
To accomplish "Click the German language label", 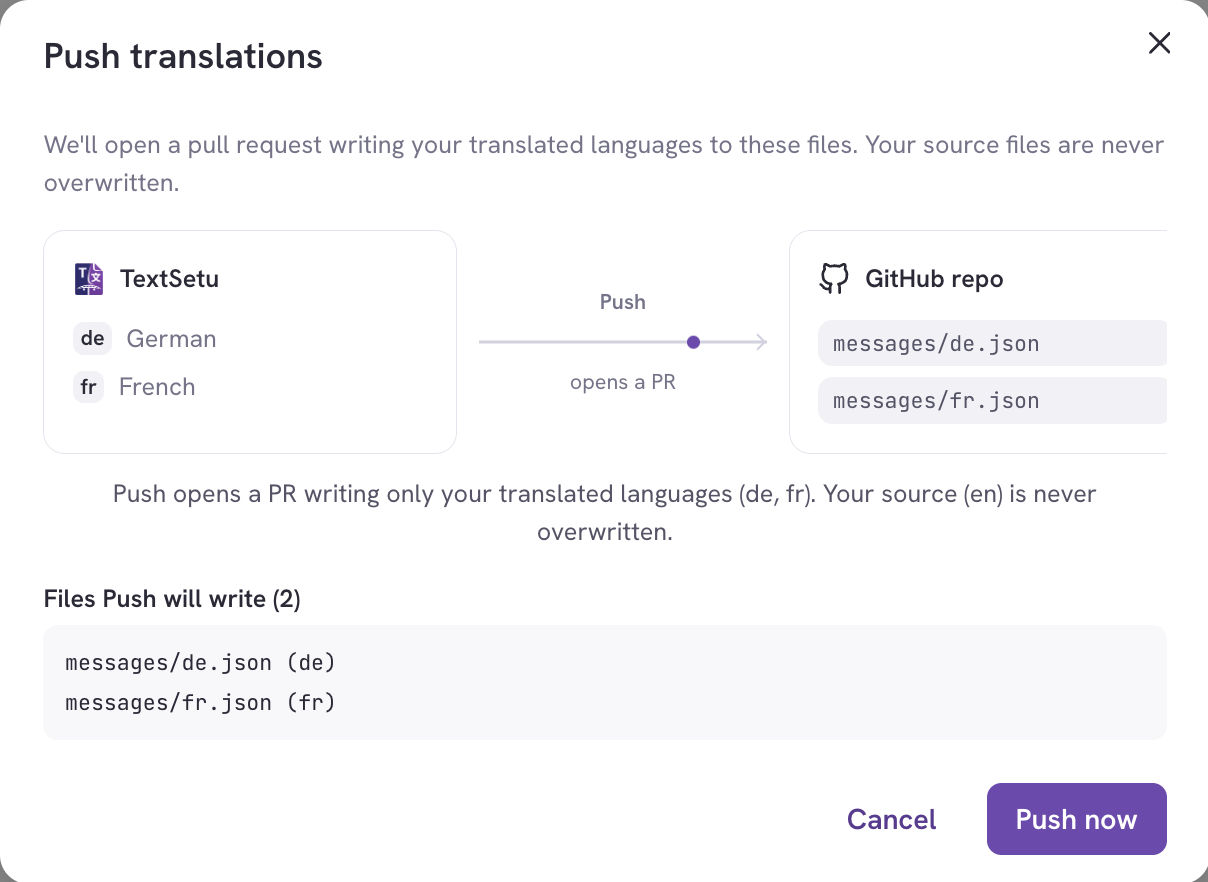I will (171, 339).
